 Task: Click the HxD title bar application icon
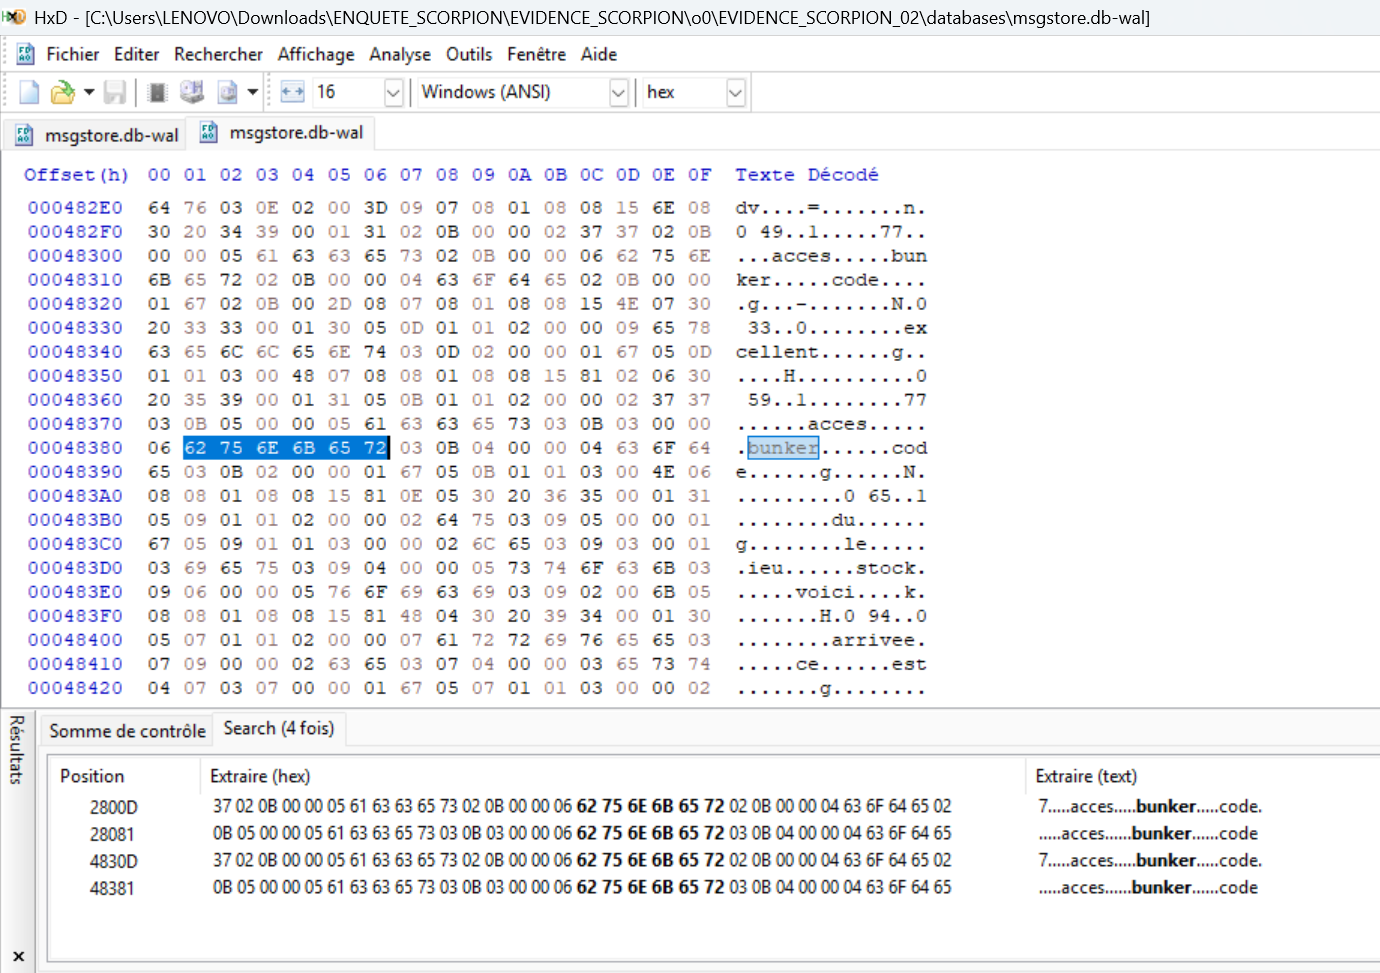[x=14, y=17]
